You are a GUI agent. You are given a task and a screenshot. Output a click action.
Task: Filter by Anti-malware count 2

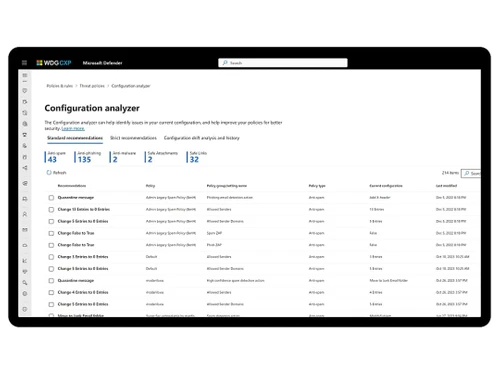tap(123, 157)
